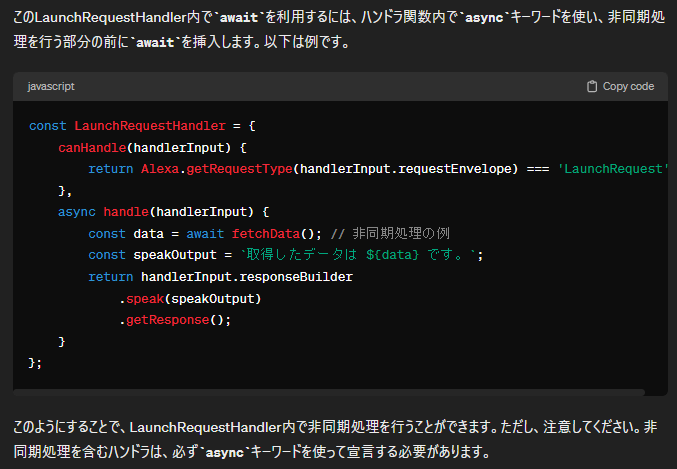Image resolution: width=677 pixels, height=469 pixels.
Task: Click the "fetchData" function call
Action: click(266, 234)
